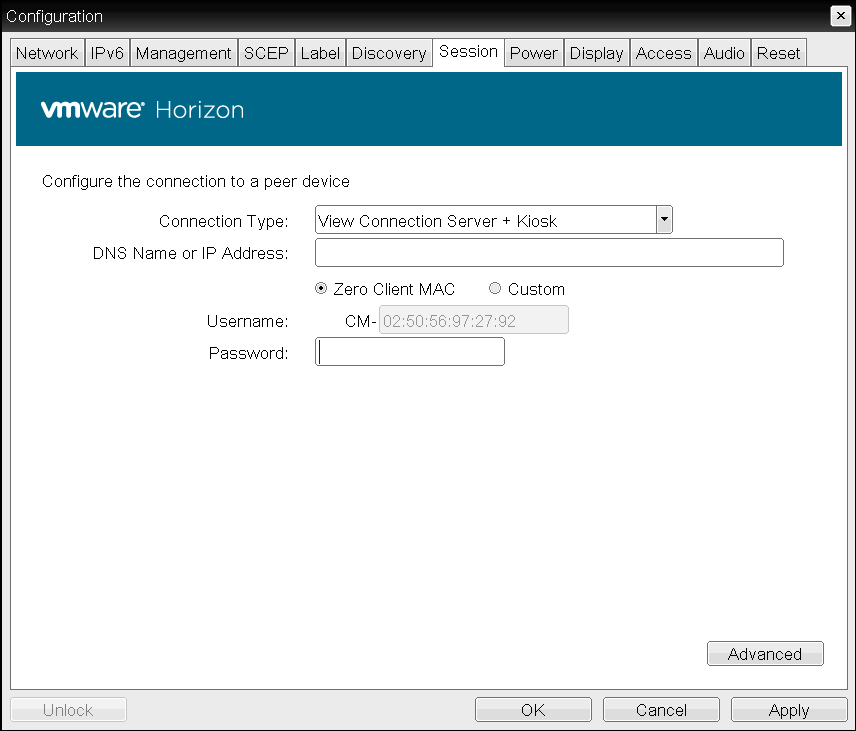
Task: Click the 'Connection Type:' label
Action: [x=224, y=221]
